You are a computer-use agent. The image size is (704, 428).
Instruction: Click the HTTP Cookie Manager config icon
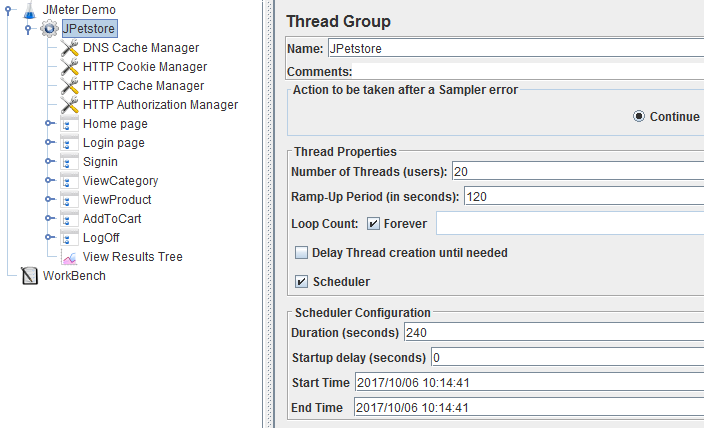point(70,67)
